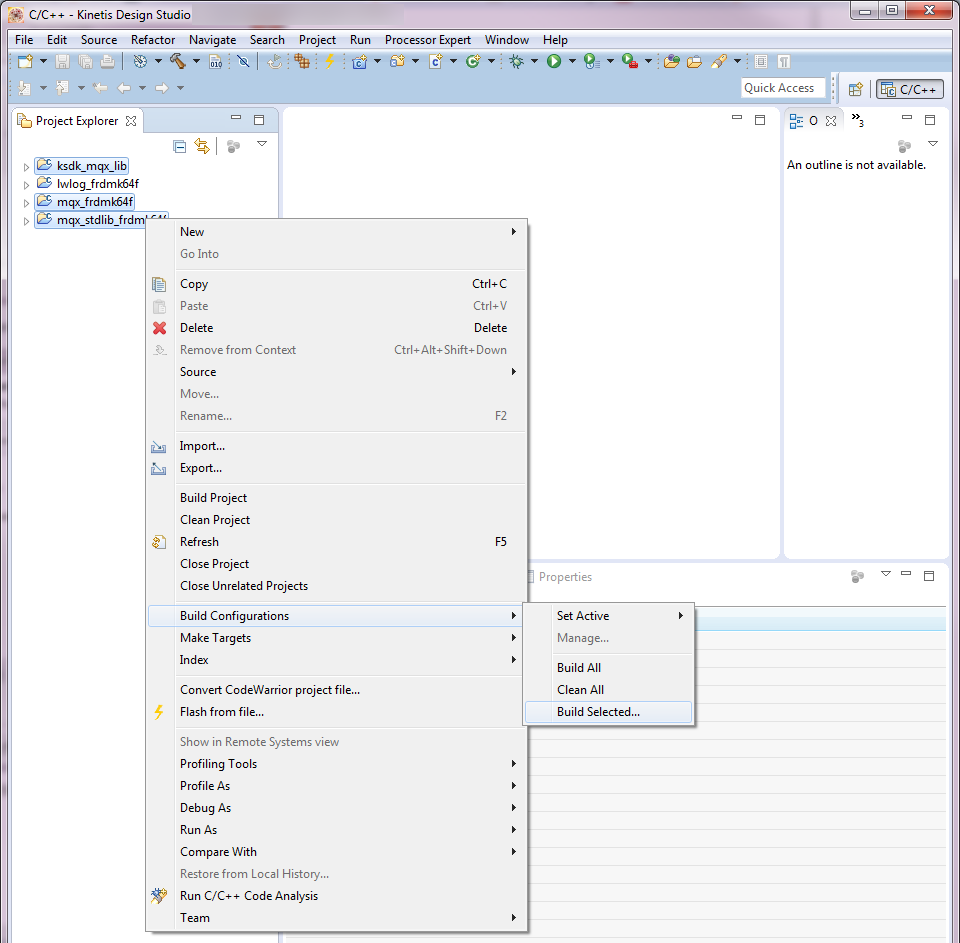The width and height of the screenshot is (960, 943).
Task: Choose Convert CodeWarrior project file...
Action: click(x=337, y=690)
